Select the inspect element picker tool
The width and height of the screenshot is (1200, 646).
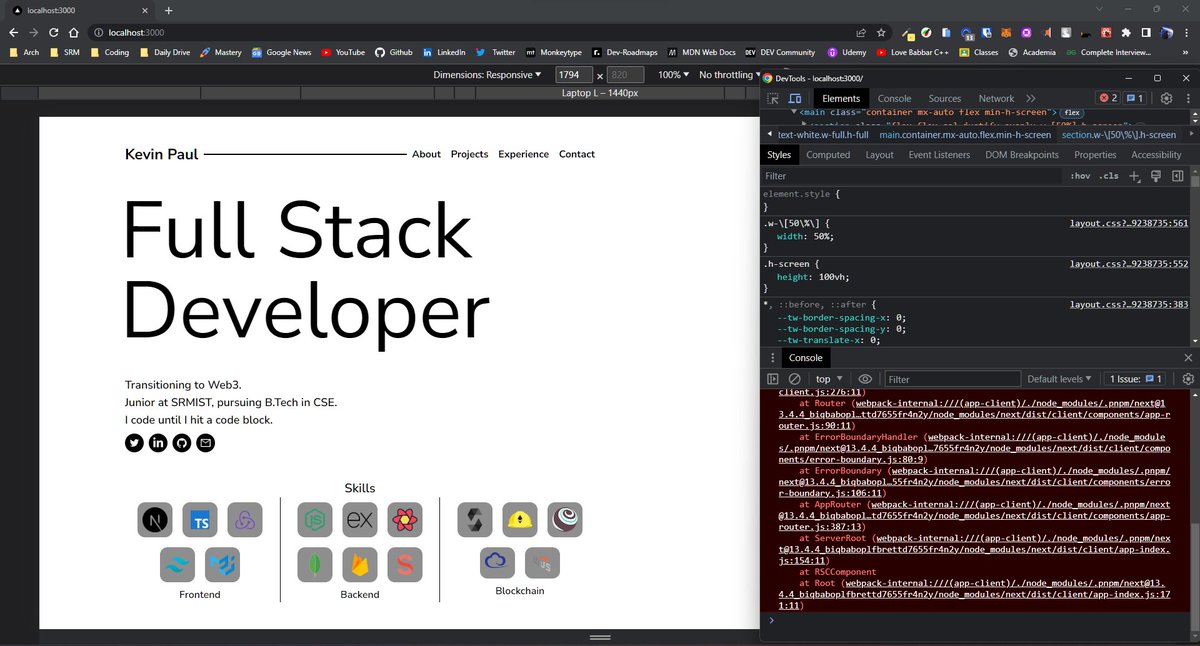[772, 98]
